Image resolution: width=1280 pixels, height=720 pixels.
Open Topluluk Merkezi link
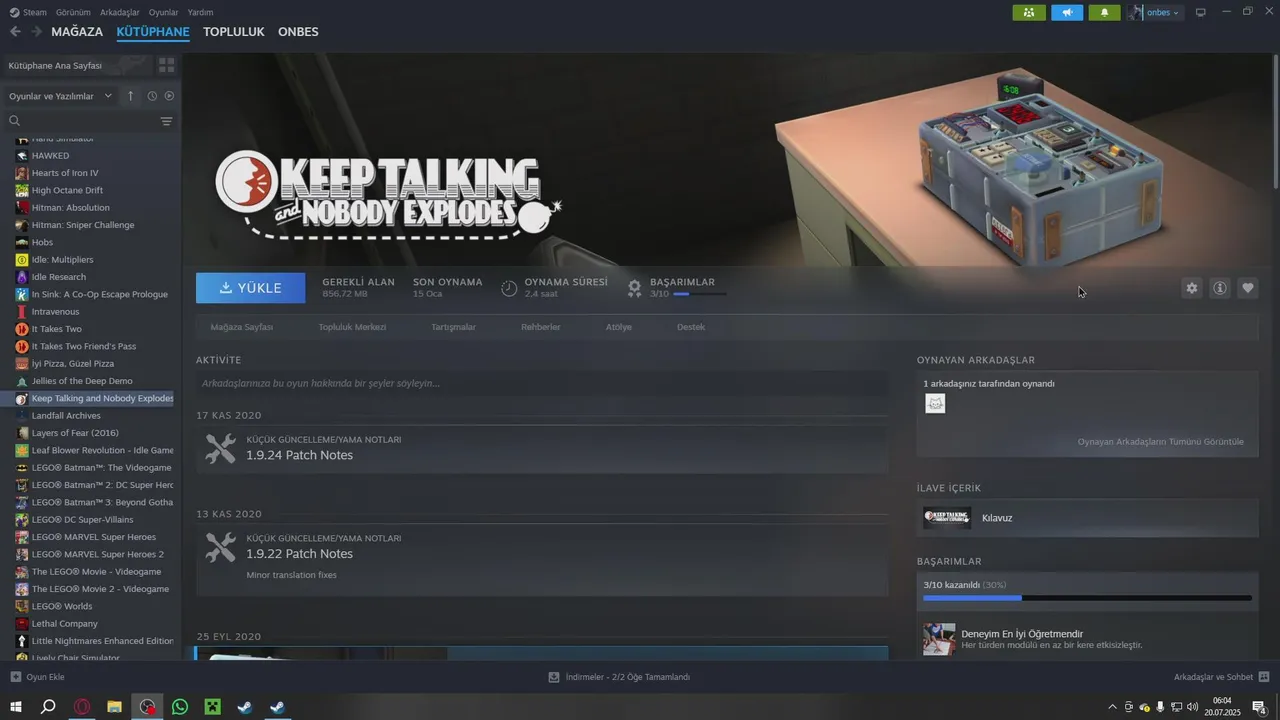(x=352, y=327)
